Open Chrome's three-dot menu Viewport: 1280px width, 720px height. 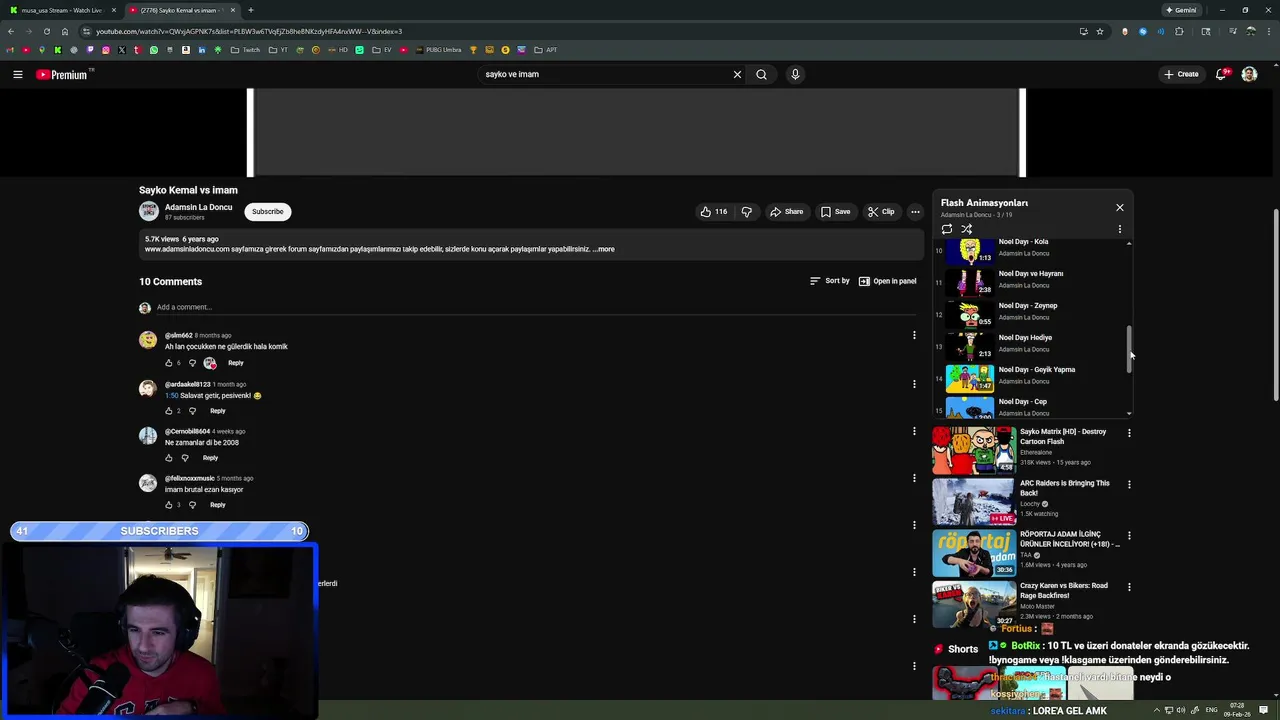coord(1268,31)
